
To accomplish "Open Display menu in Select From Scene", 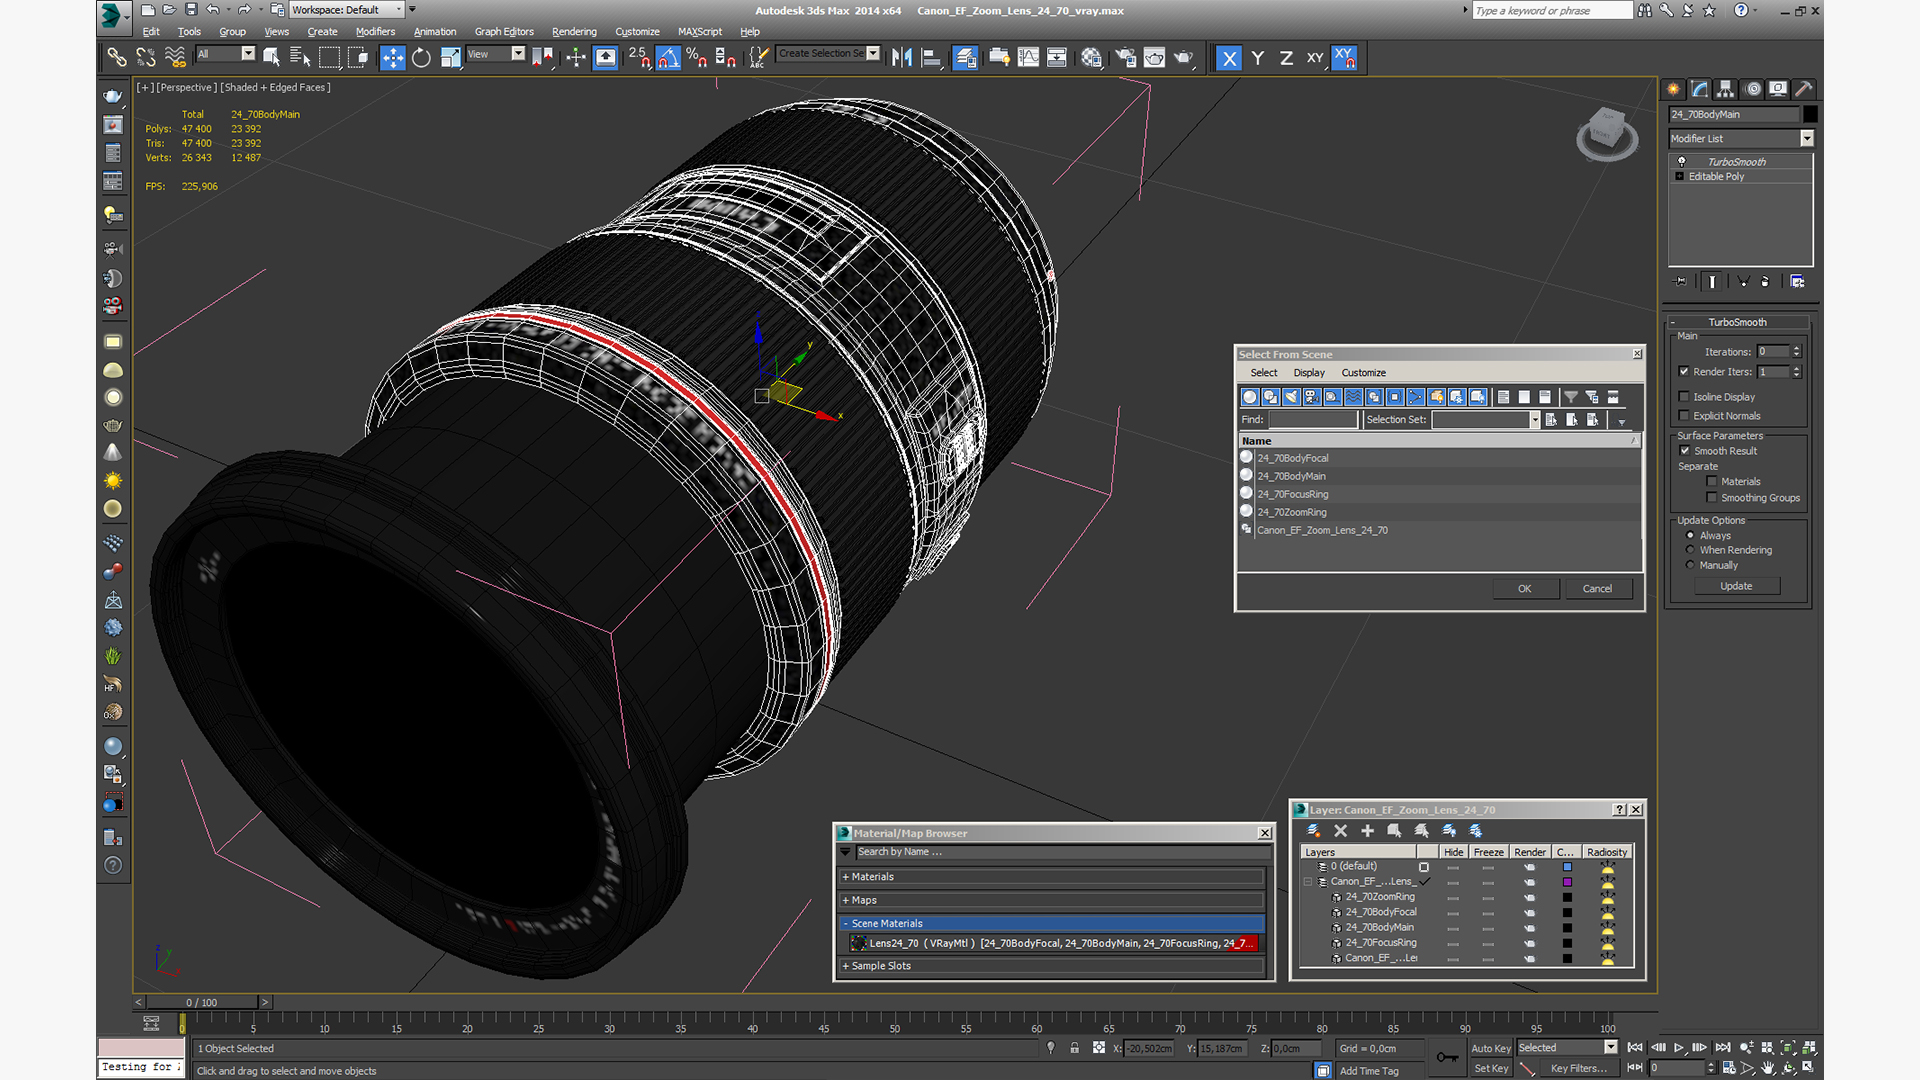I will (1309, 373).
